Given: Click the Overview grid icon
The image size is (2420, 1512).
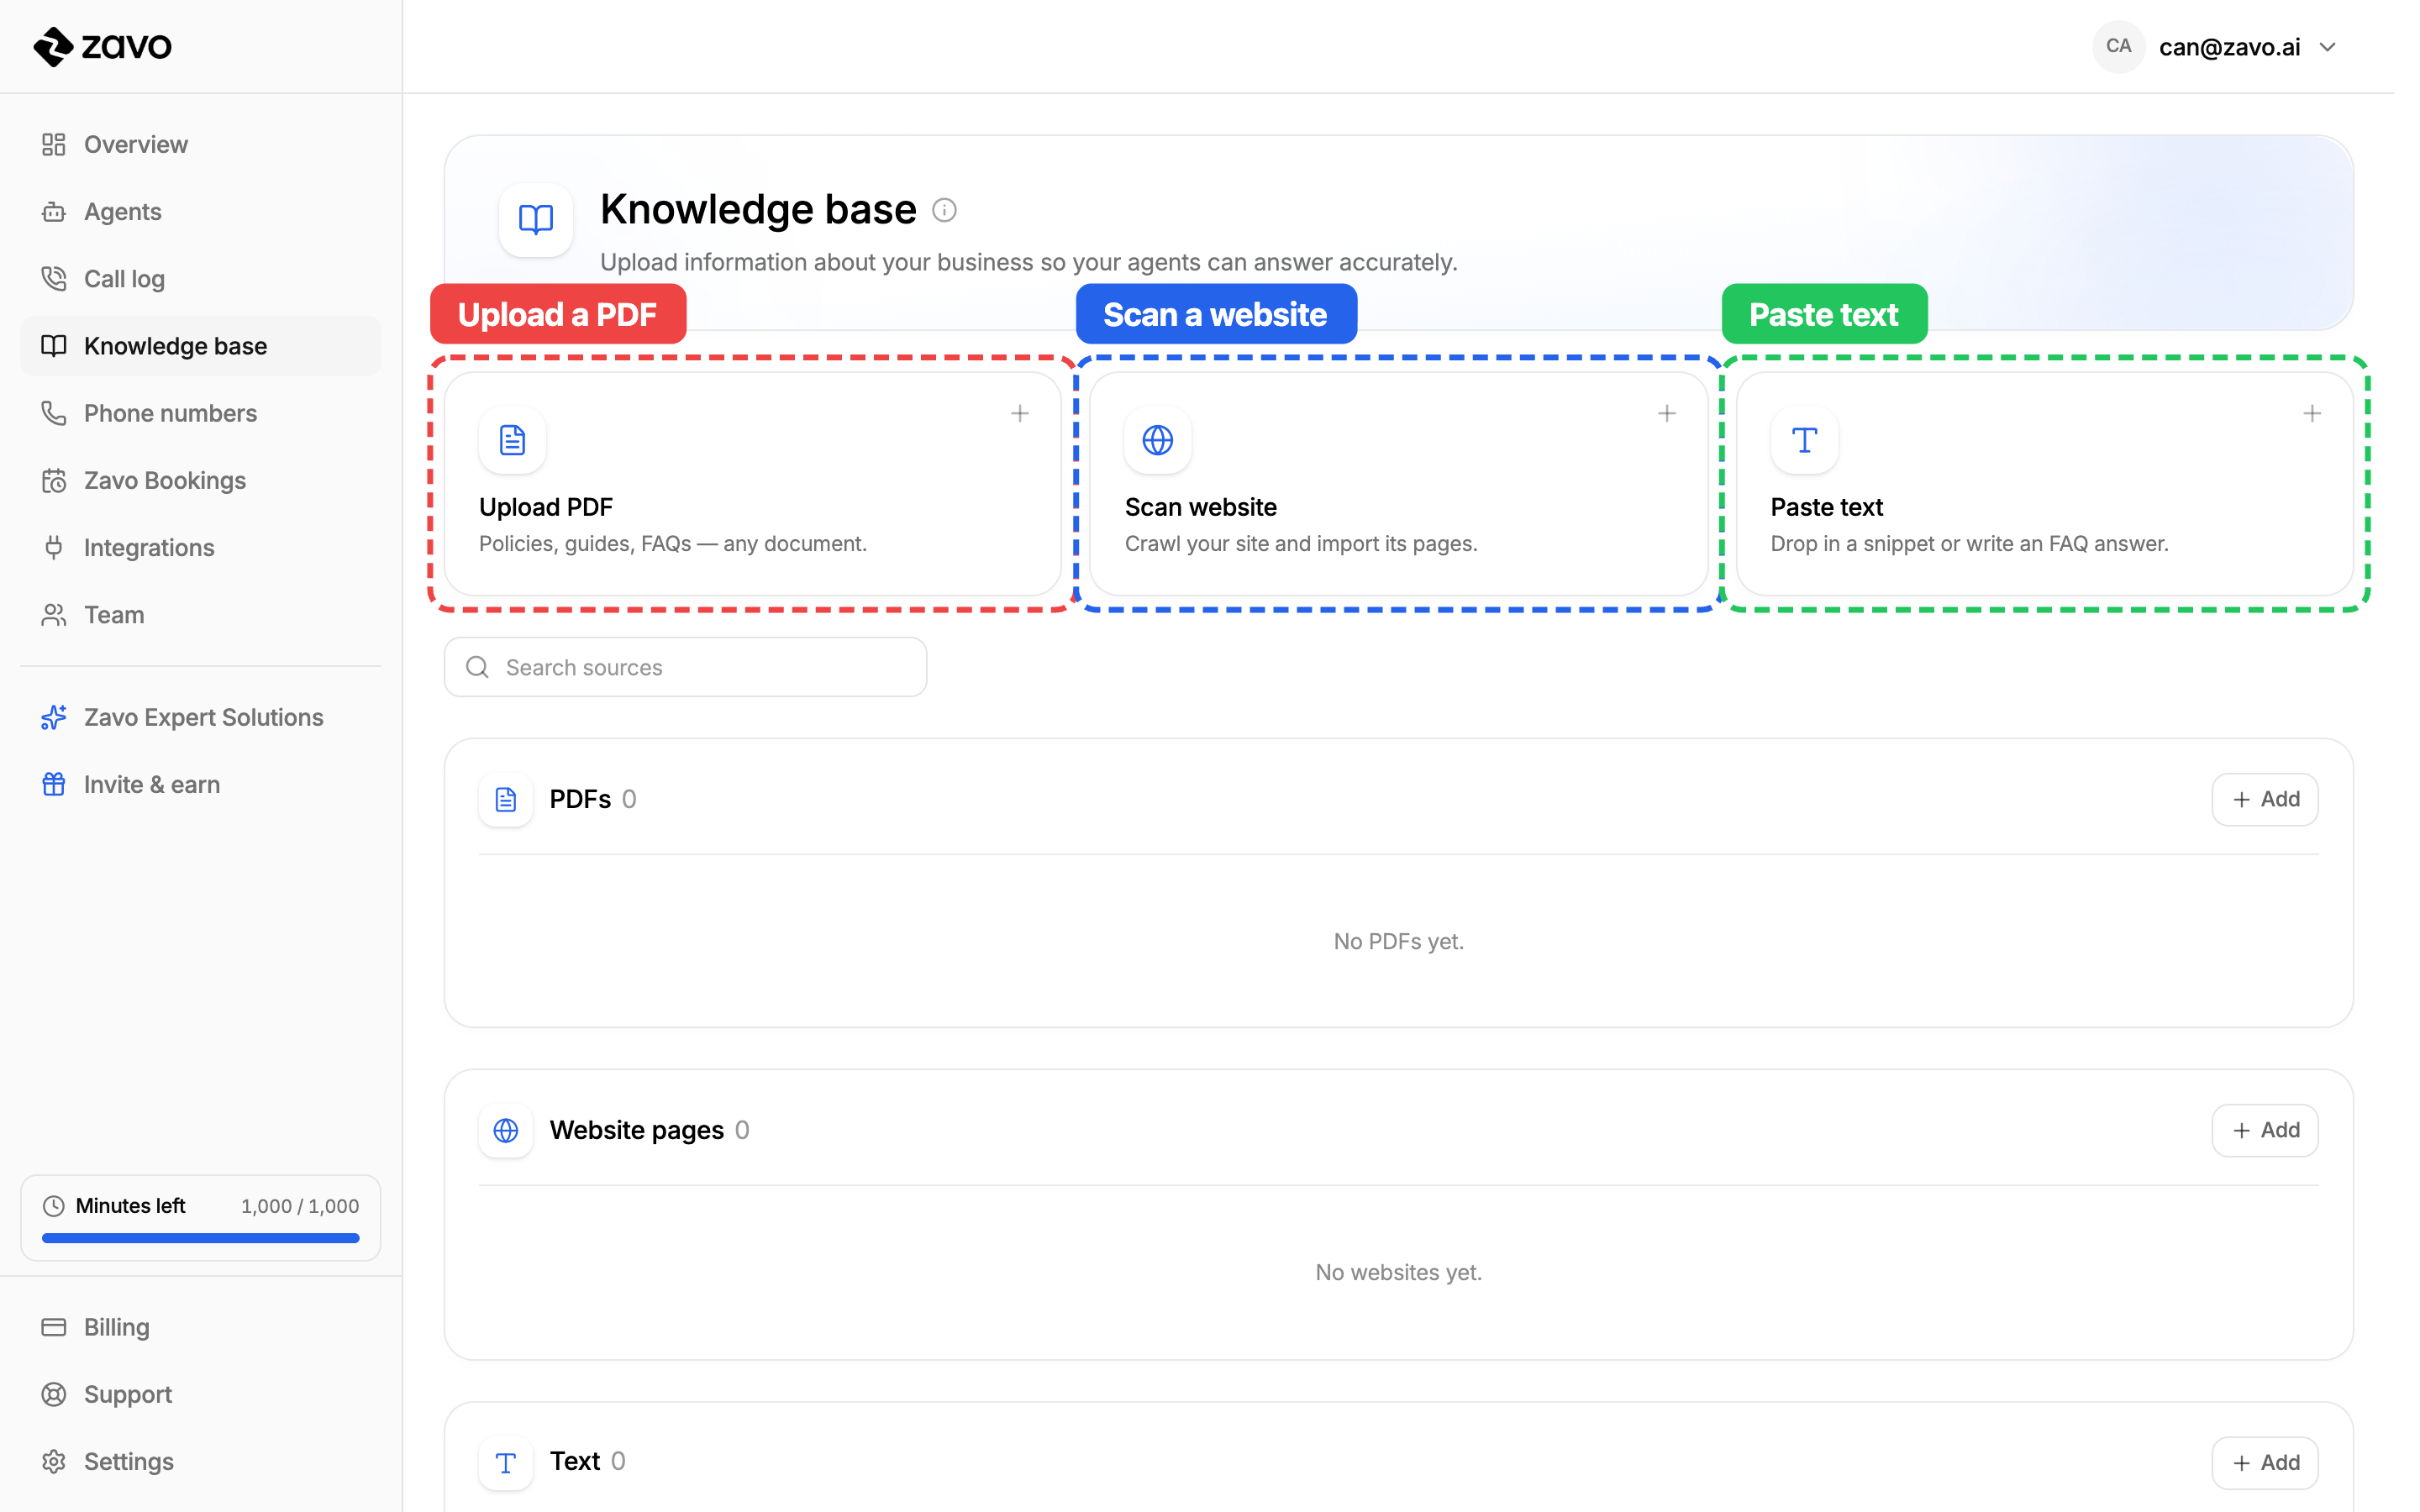Looking at the screenshot, I should pyautogui.click(x=54, y=144).
